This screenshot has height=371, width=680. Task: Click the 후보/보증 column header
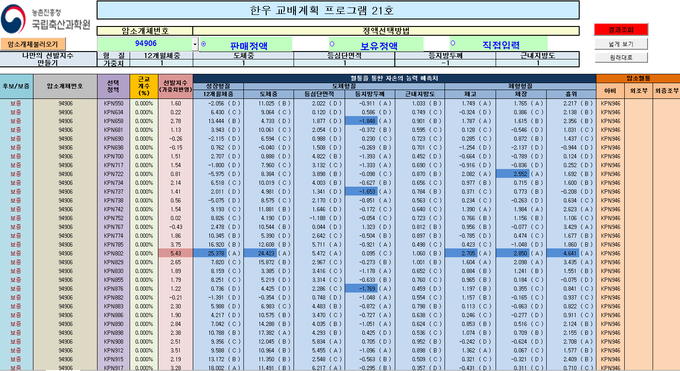coord(16,86)
